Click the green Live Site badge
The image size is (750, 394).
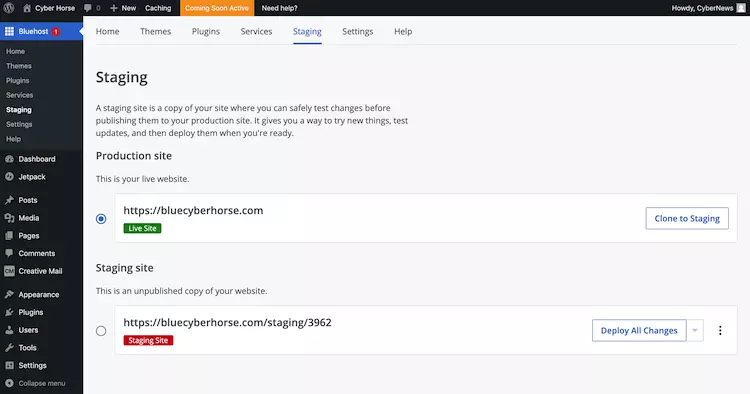143,229
